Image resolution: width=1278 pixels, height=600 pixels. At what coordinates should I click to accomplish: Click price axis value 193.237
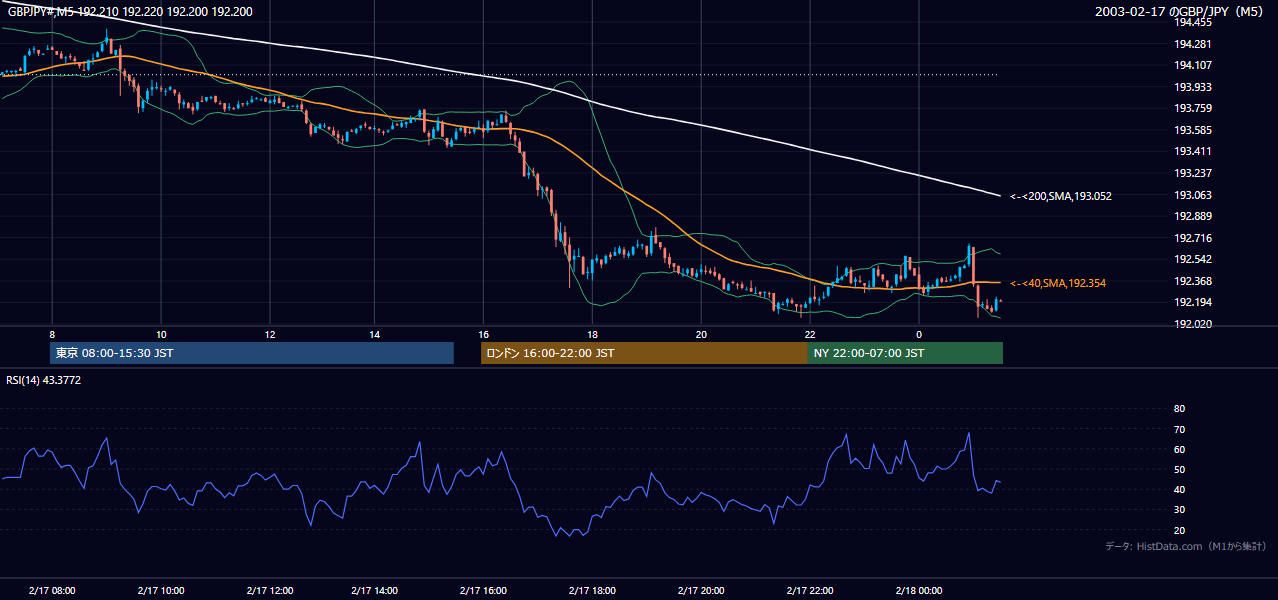1193,173
